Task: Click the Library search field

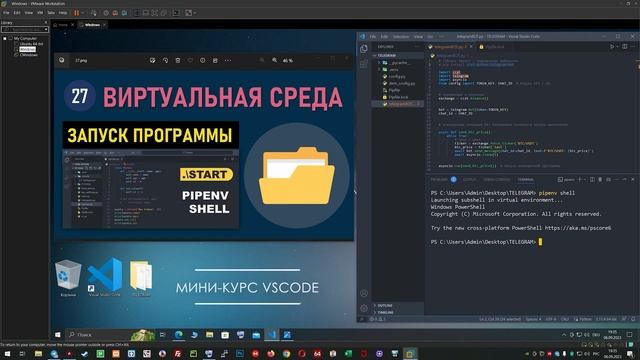Action: coord(22,29)
